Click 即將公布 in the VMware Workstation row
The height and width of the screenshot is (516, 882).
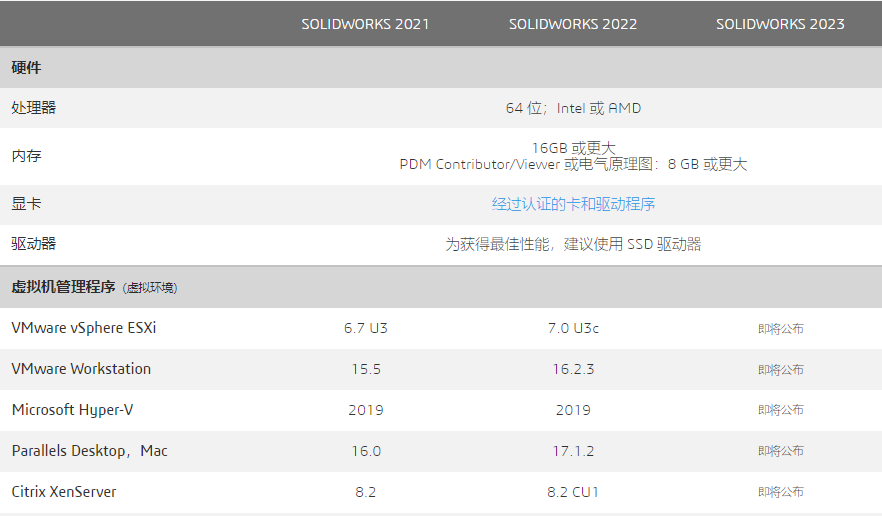pos(781,370)
